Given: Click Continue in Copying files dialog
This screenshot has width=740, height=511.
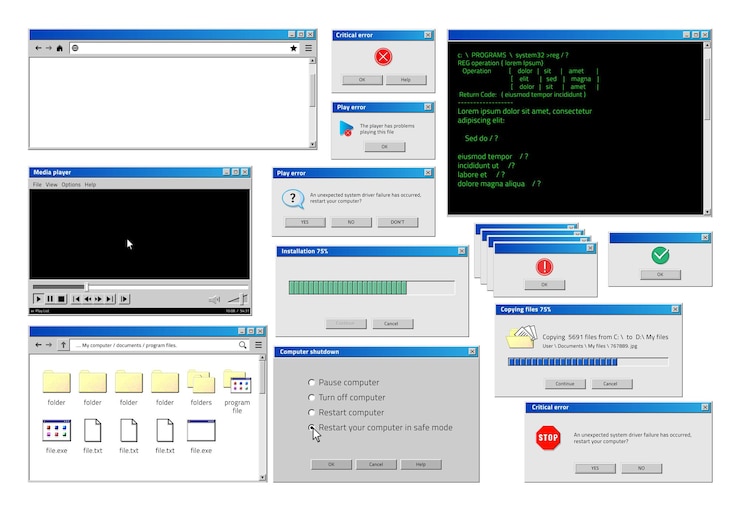Looking at the screenshot, I should point(565,384).
